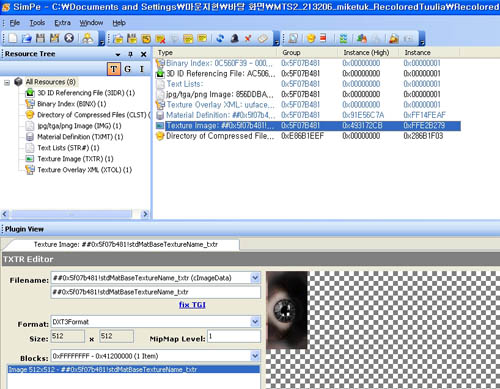The width and height of the screenshot is (500, 389).
Task: Click the New package toolbar icon
Action: click(x=12, y=38)
